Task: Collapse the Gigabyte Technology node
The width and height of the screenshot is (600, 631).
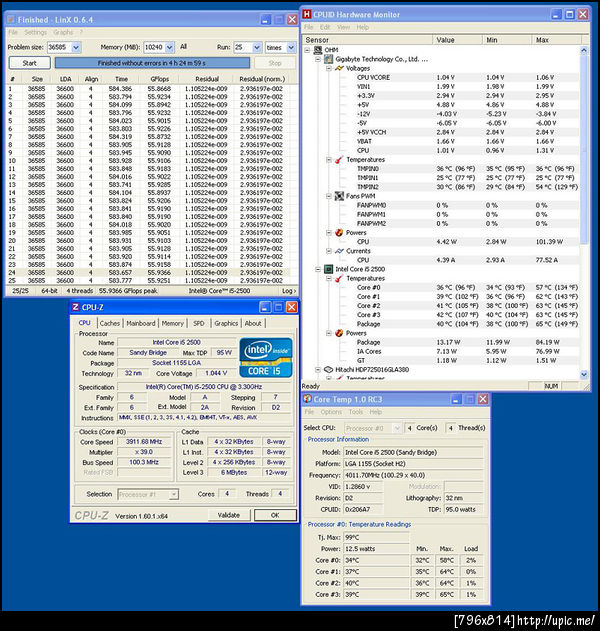Action: click(318, 59)
